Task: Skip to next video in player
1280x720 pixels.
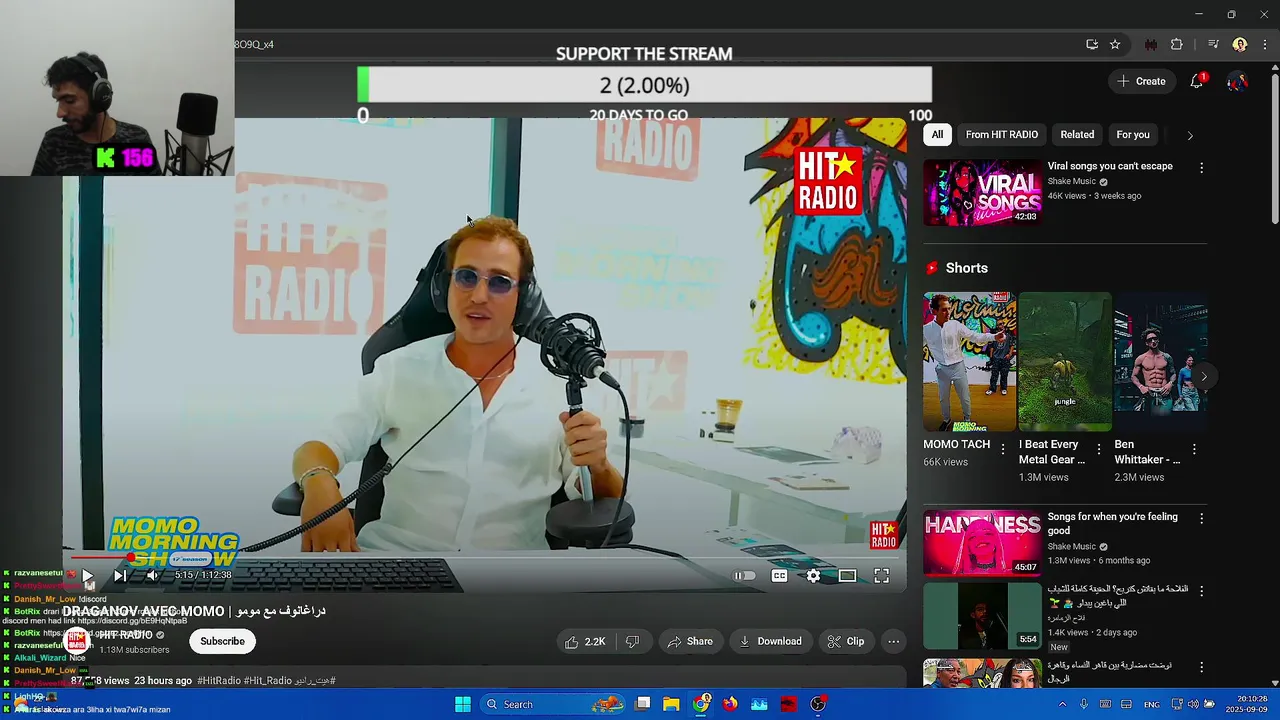Action: (x=120, y=576)
